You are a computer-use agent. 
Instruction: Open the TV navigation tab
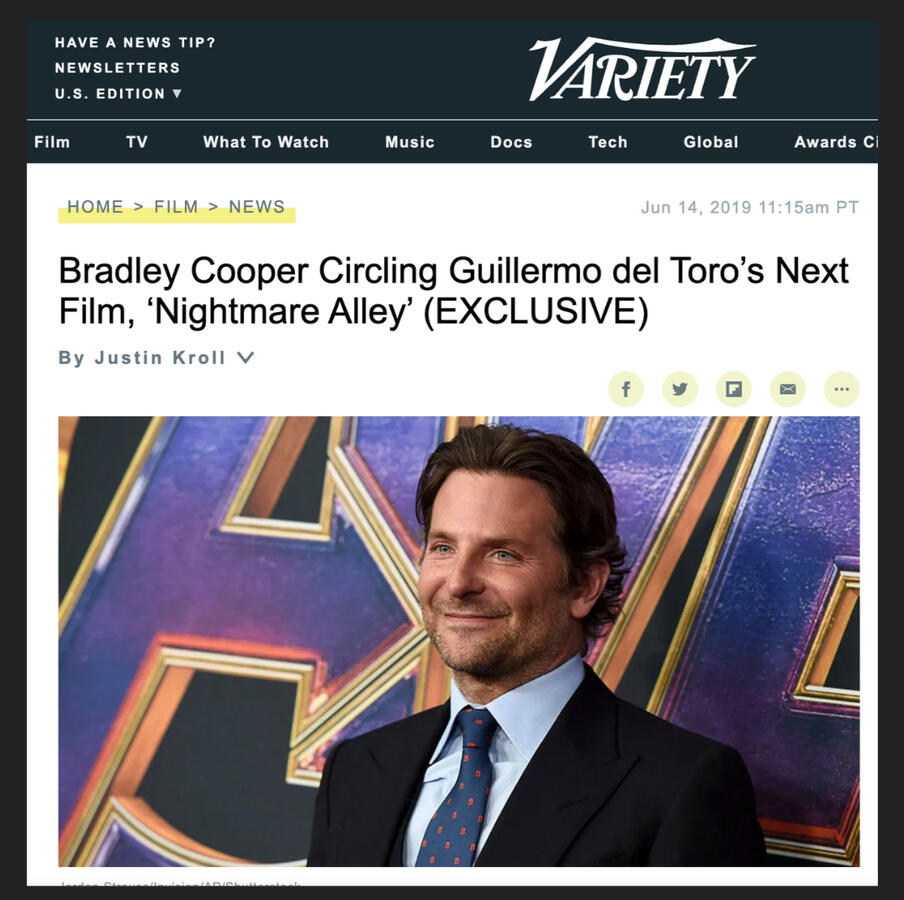coord(137,142)
